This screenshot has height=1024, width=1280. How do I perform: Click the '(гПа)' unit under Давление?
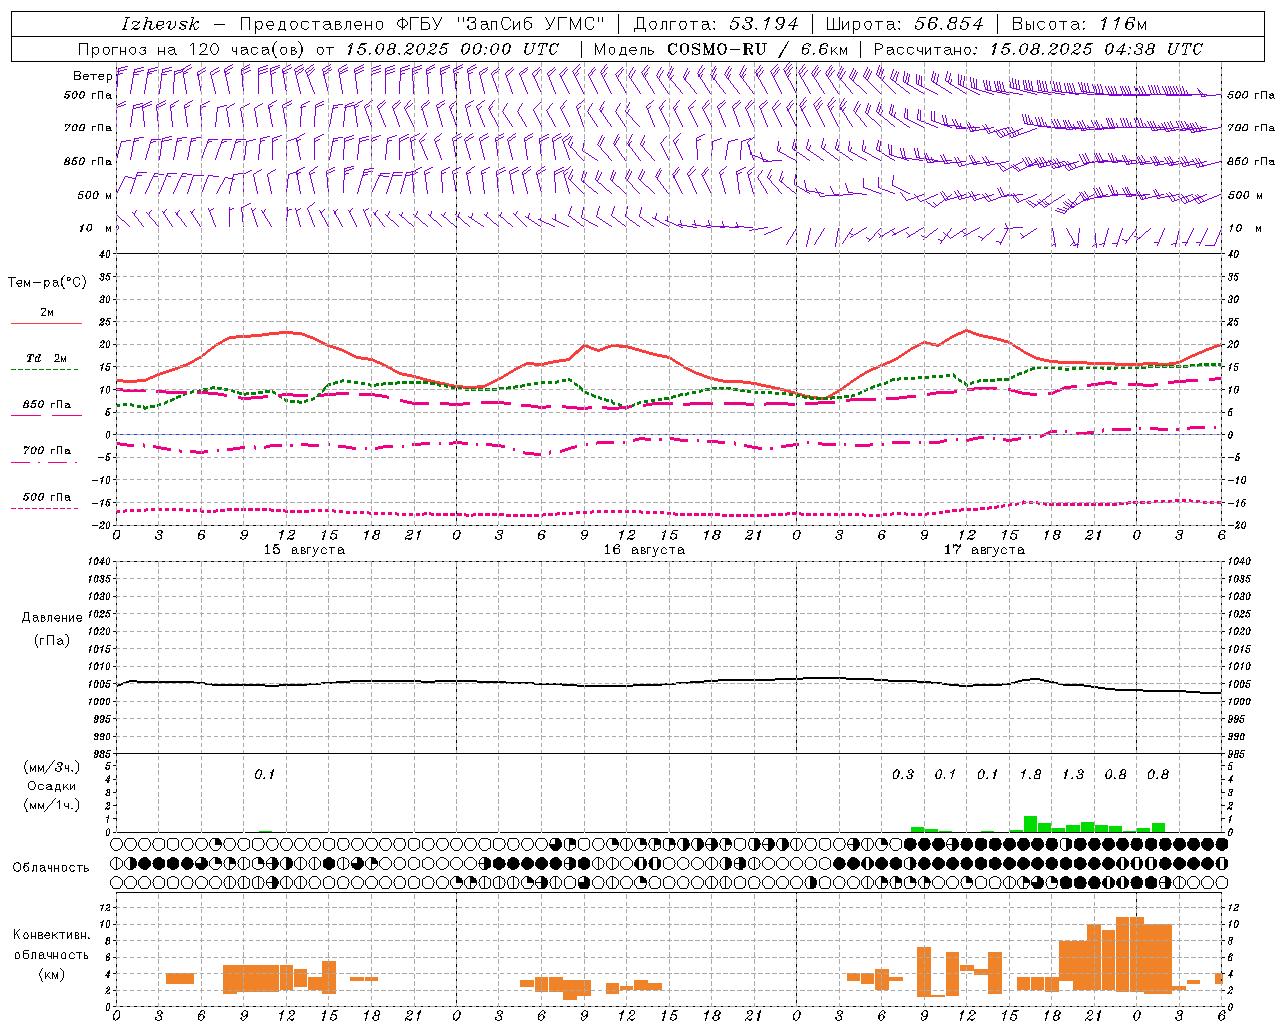click(52, 640)
